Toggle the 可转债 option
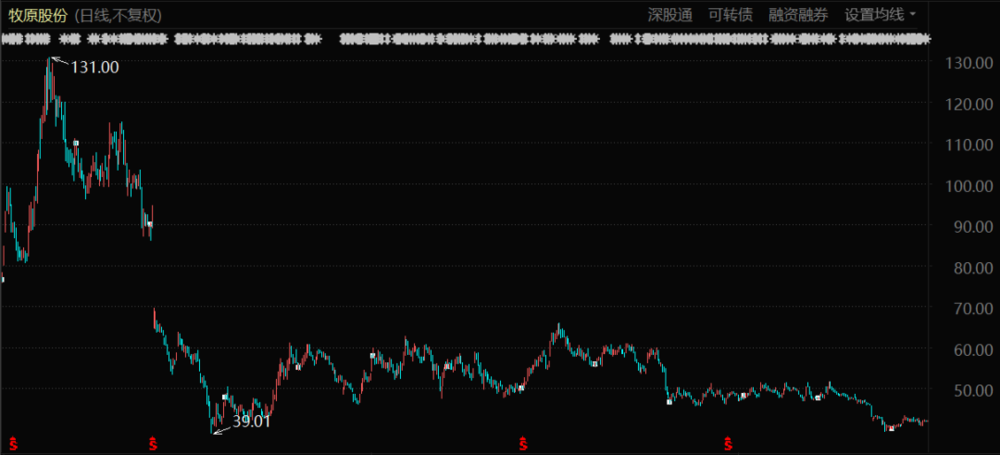This screenshot has height=455, width=1000. 729,15
